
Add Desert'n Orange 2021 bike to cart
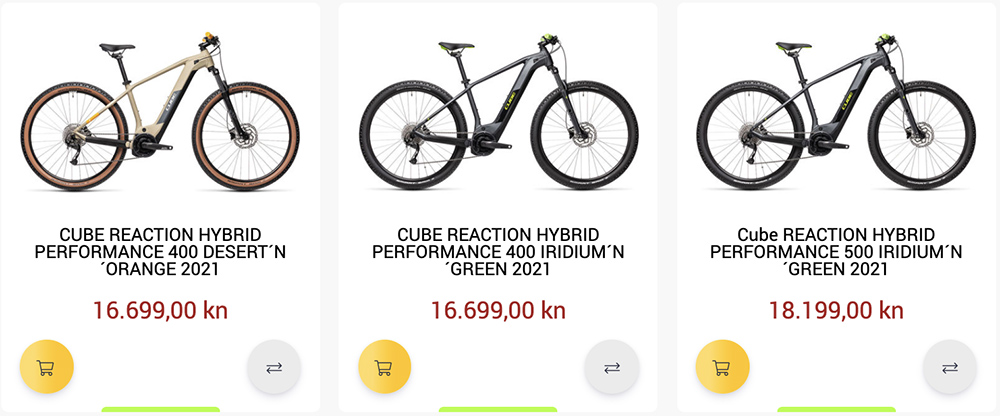[47, 367]
